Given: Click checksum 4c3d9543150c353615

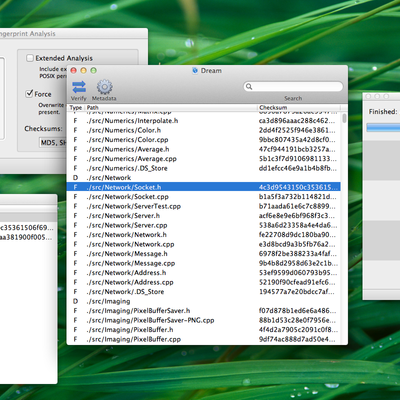Looking at the screenshot, I should (298, 187).
